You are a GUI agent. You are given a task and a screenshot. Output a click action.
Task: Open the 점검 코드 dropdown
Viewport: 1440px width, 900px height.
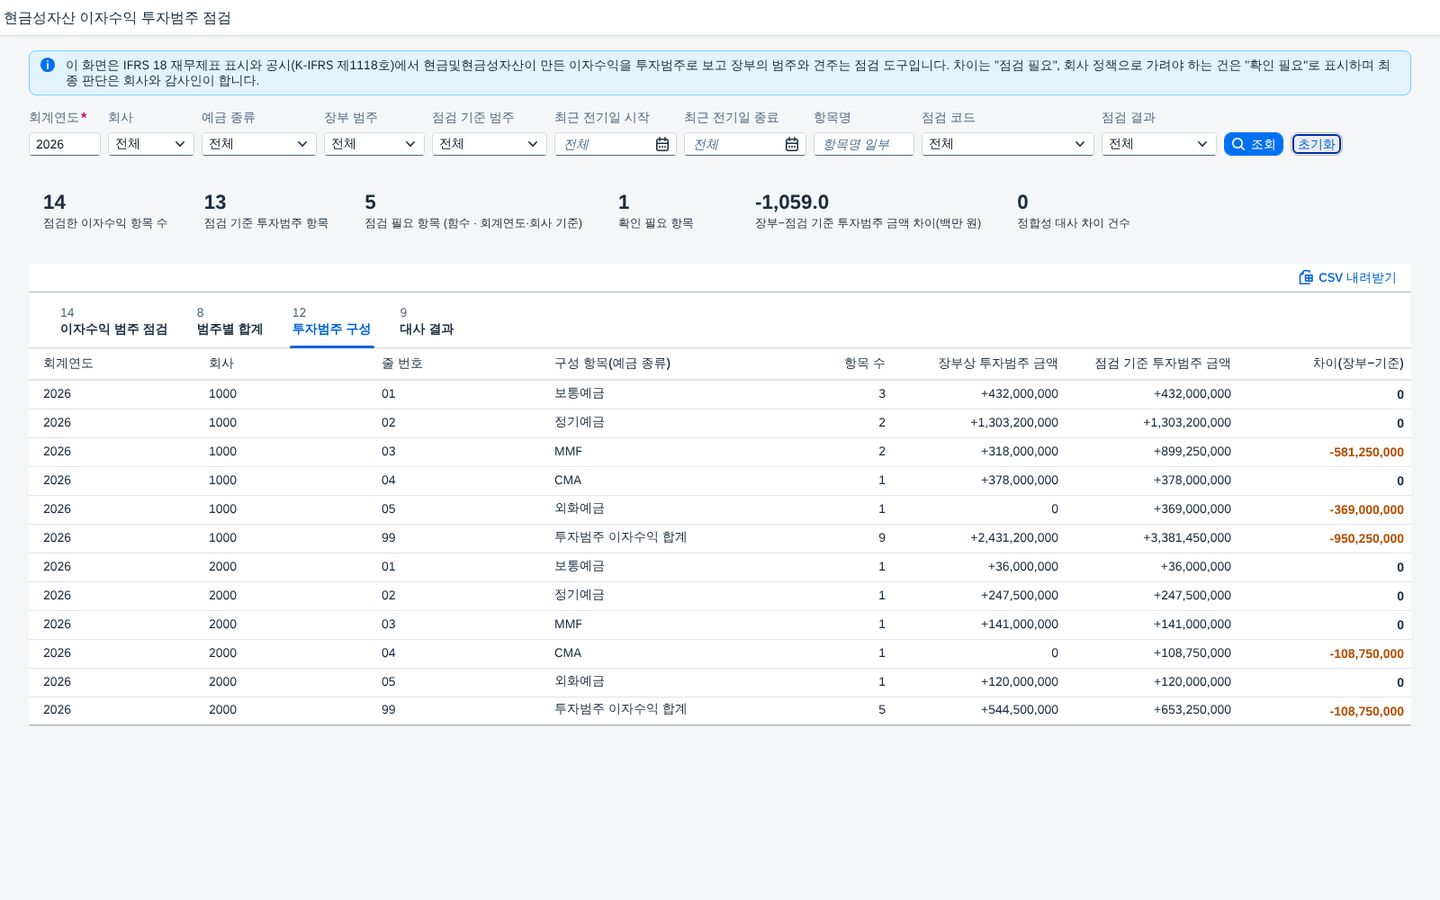pos(1008,144)
